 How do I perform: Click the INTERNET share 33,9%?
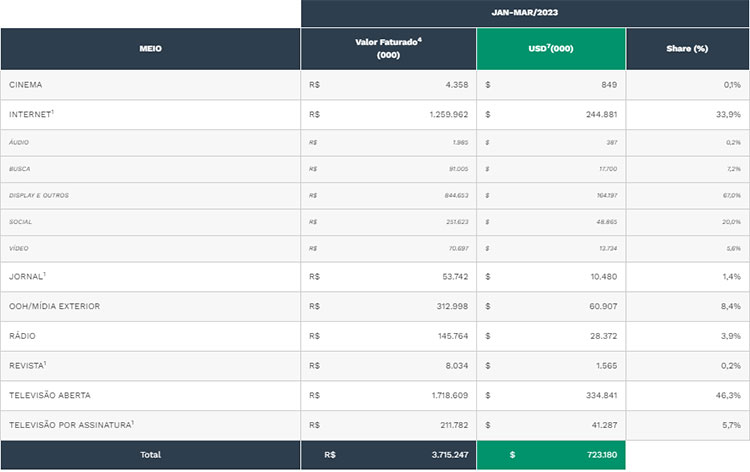click(x=728, y=114)
